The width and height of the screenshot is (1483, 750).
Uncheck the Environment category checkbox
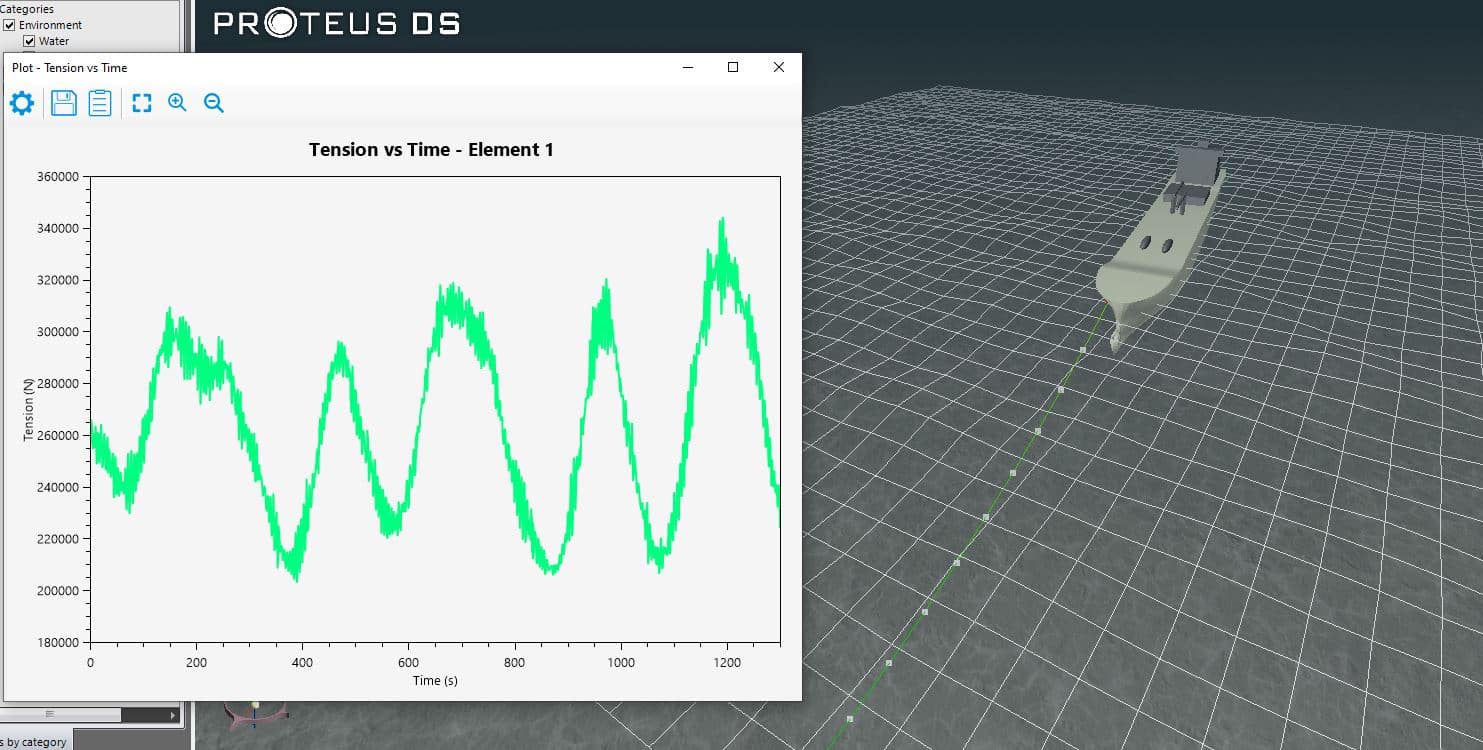[x=10, y=25]
